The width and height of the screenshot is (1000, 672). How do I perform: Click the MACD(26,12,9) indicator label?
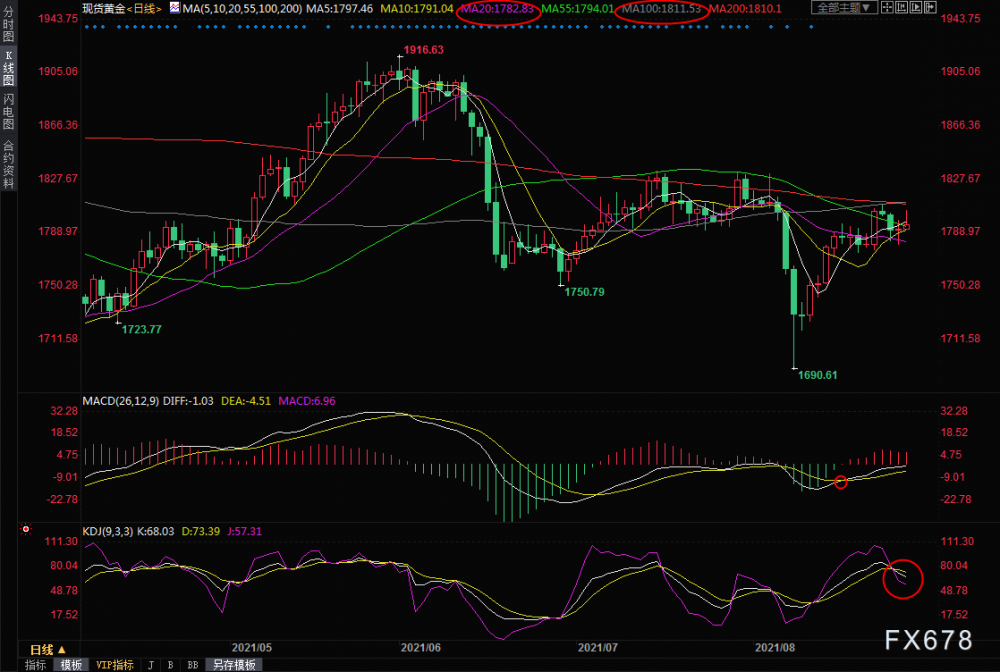[121, 401]
